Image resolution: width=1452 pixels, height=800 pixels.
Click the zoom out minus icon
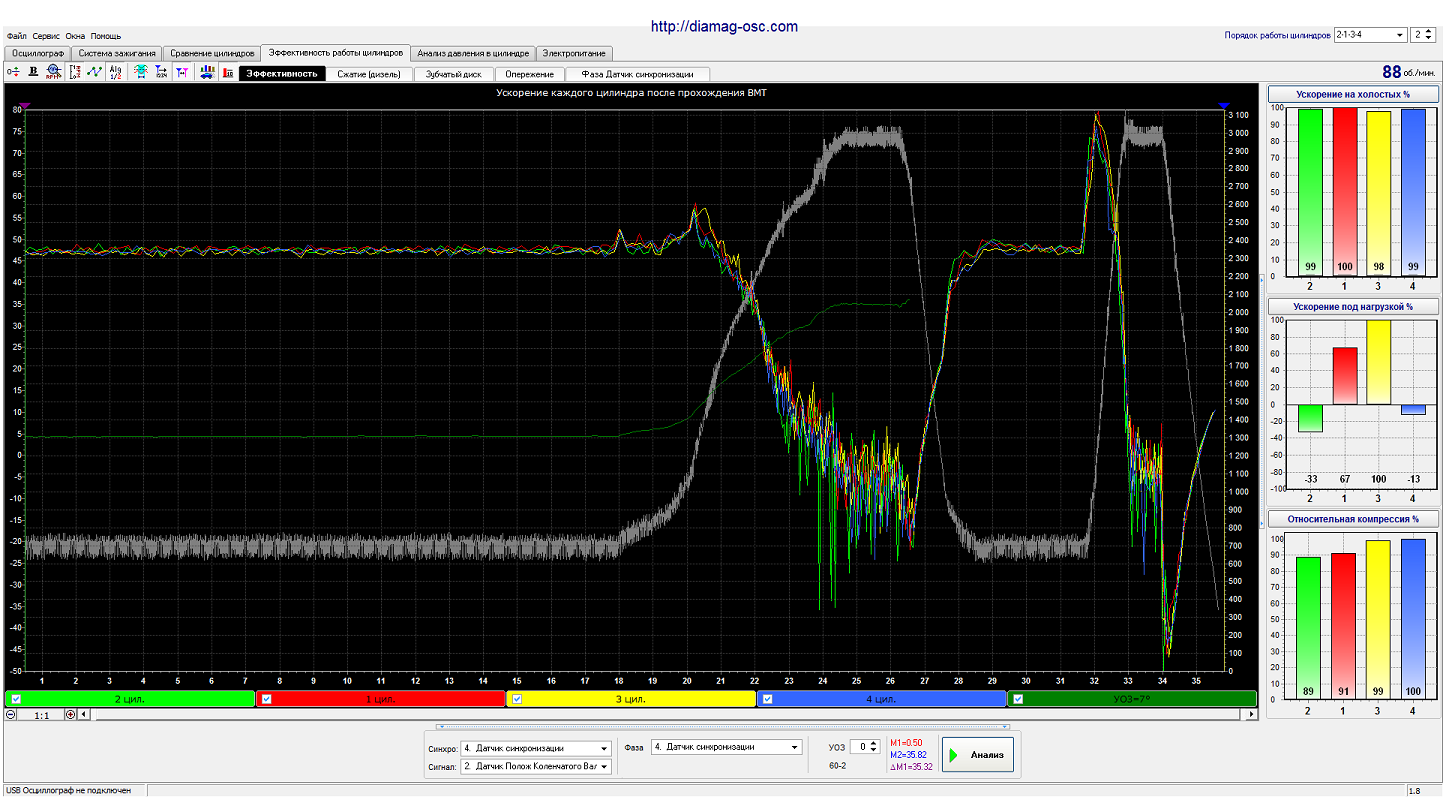point(10,715)
